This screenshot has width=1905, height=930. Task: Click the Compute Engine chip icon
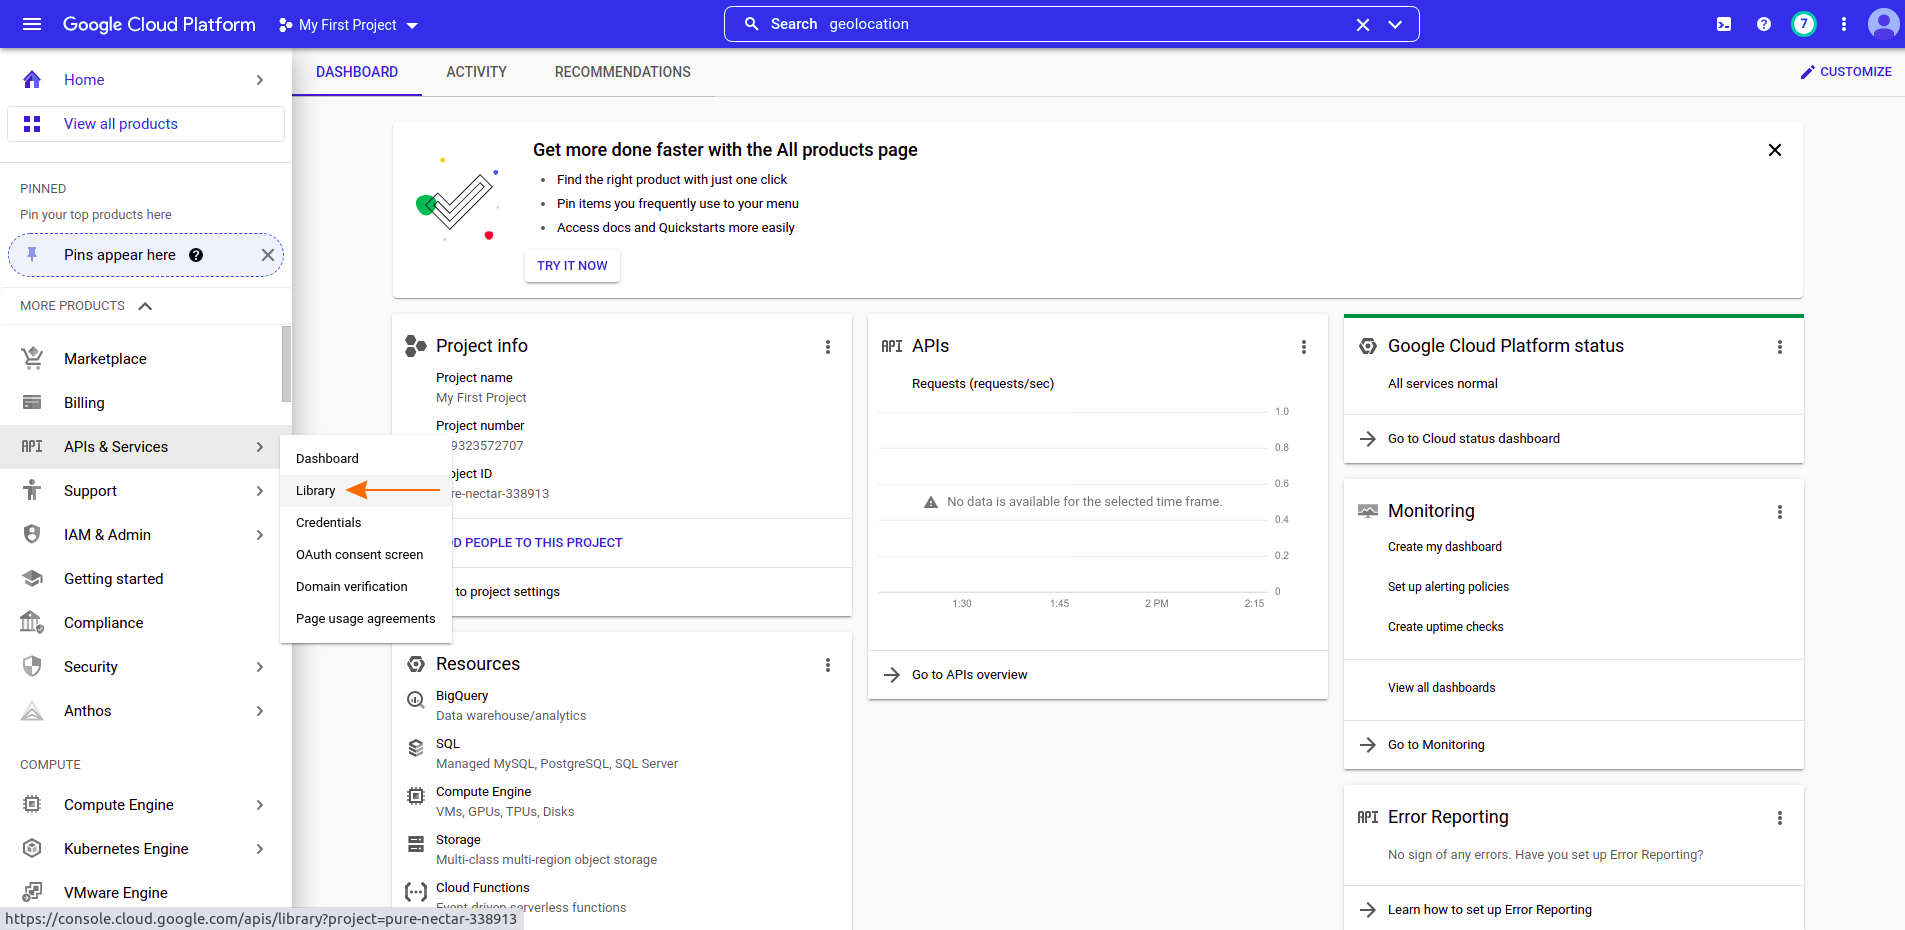32,804
